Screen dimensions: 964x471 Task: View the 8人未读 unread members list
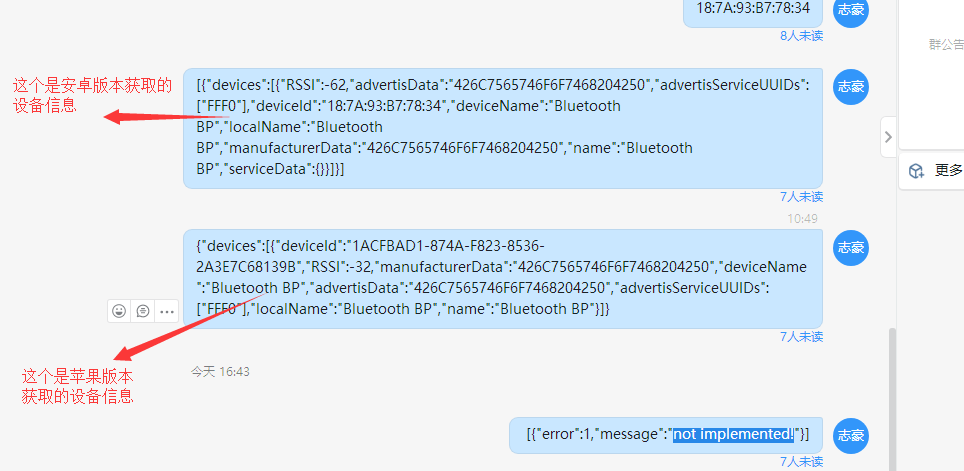click(x=801, y=36)
